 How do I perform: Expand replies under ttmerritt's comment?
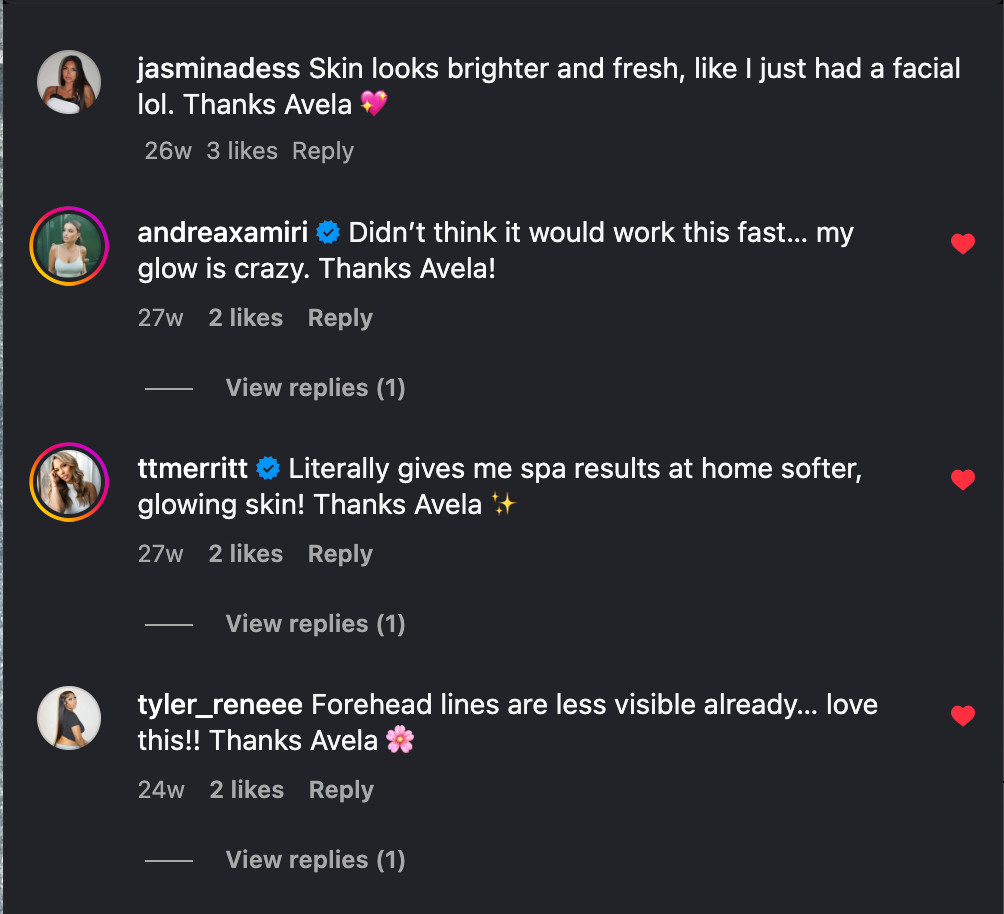point(315,624)
